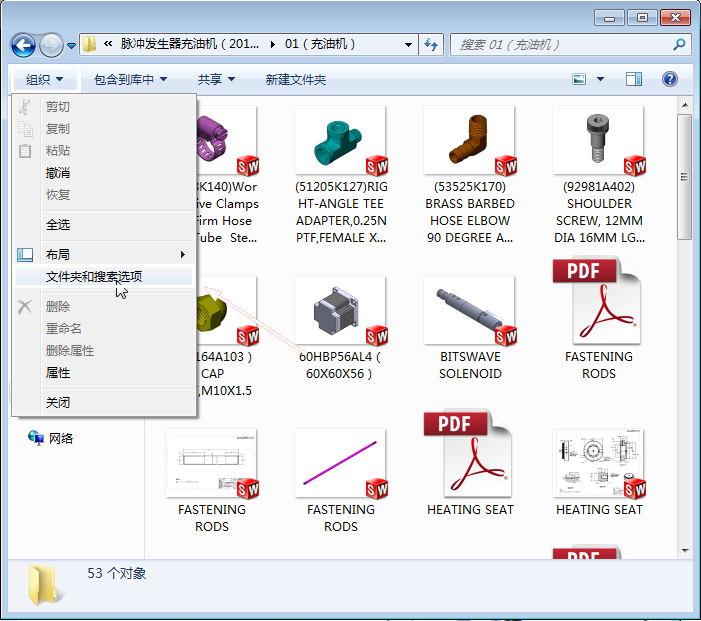Screen dimensions: 701x621
Task: Choose 文件夹和搜索选项 from the menu
Action: click(x=94, y=276)
